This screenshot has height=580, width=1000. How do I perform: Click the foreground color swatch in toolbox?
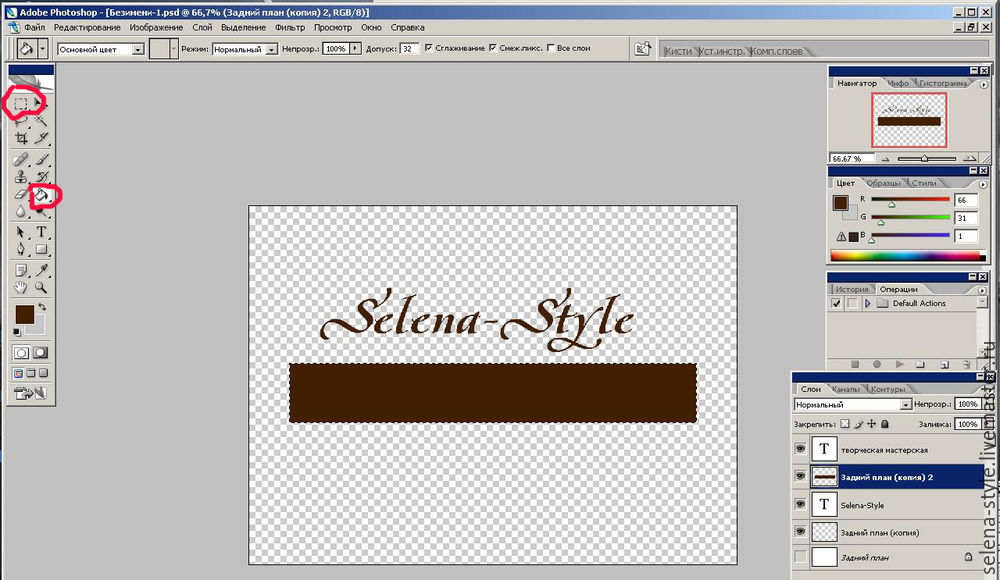24,313
